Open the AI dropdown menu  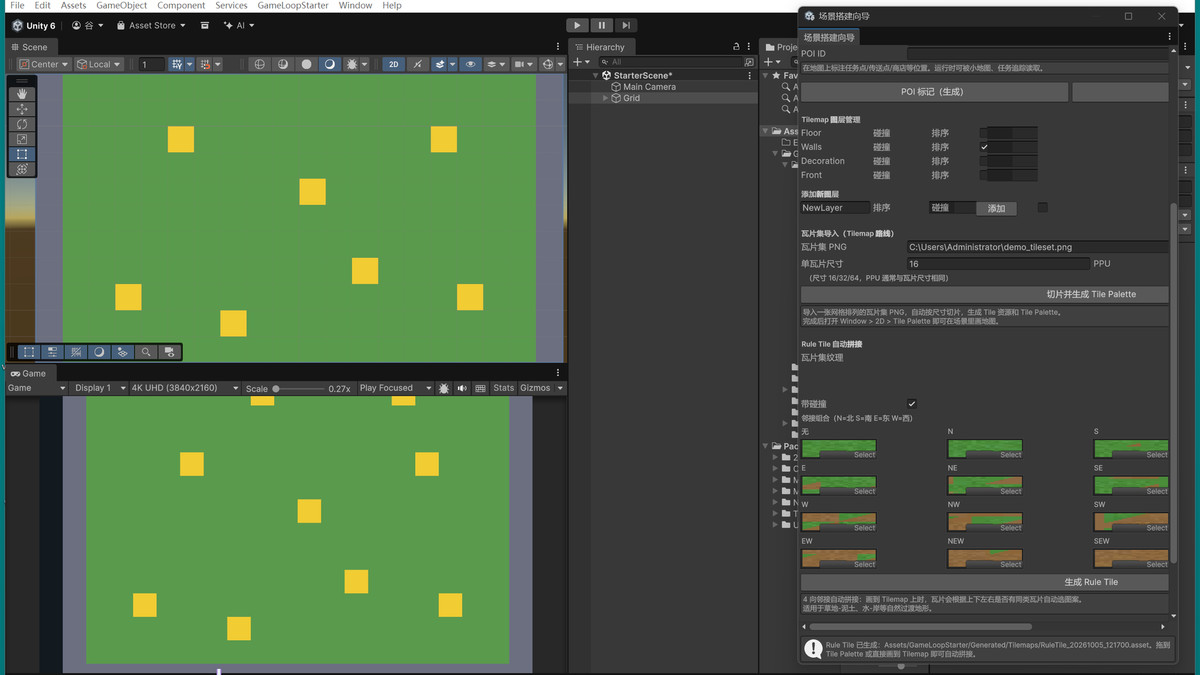(x=240, y=25)
